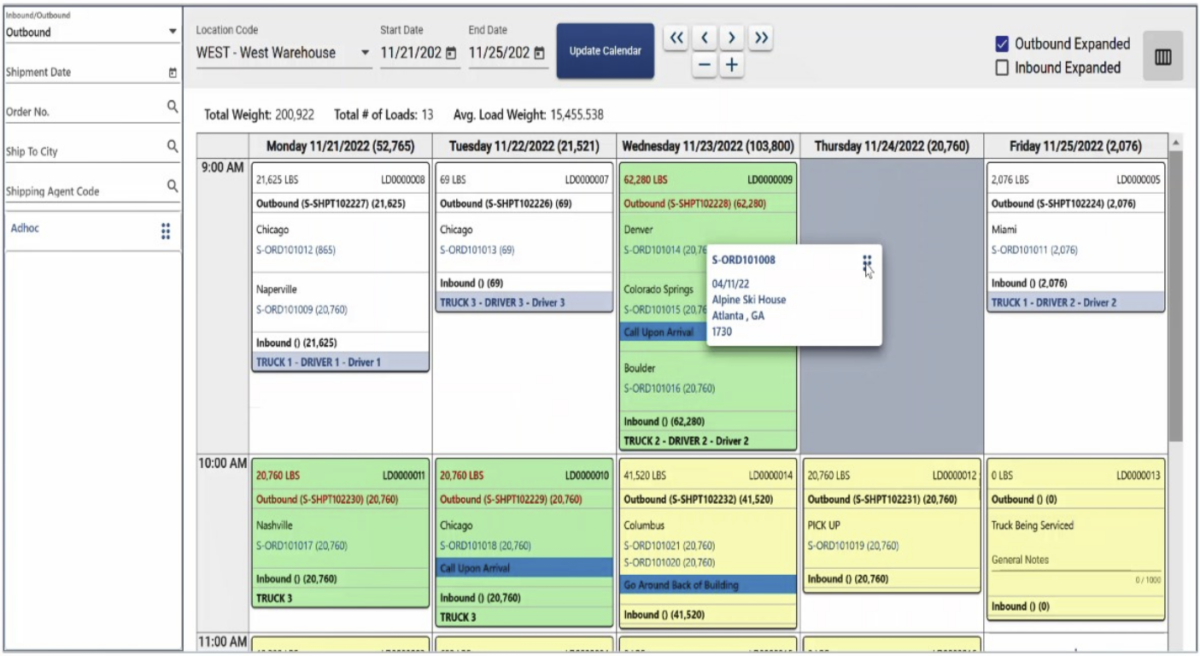The width and height of the screenshot is (1200, 656).
Task: Jump back with the double left arrow
Action: click(x=676, y=38)
